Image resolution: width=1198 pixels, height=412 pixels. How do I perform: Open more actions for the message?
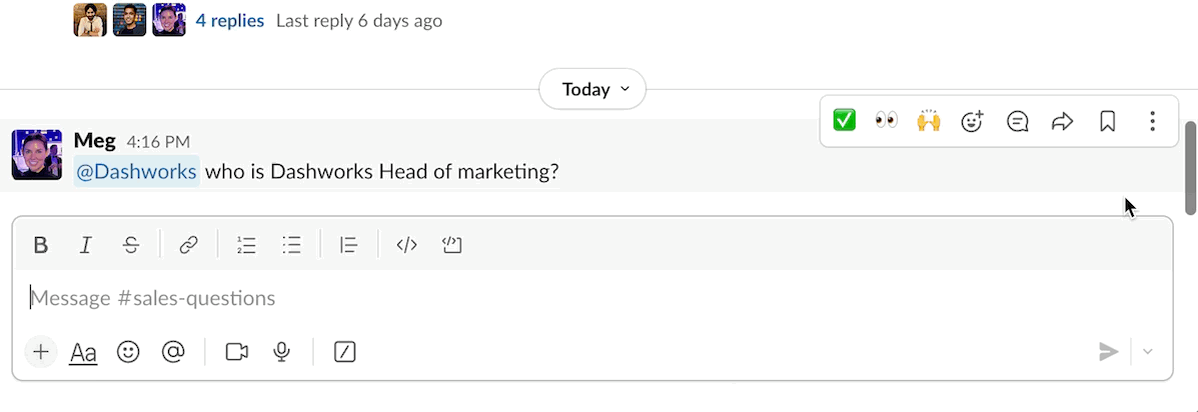point(1152,121)
